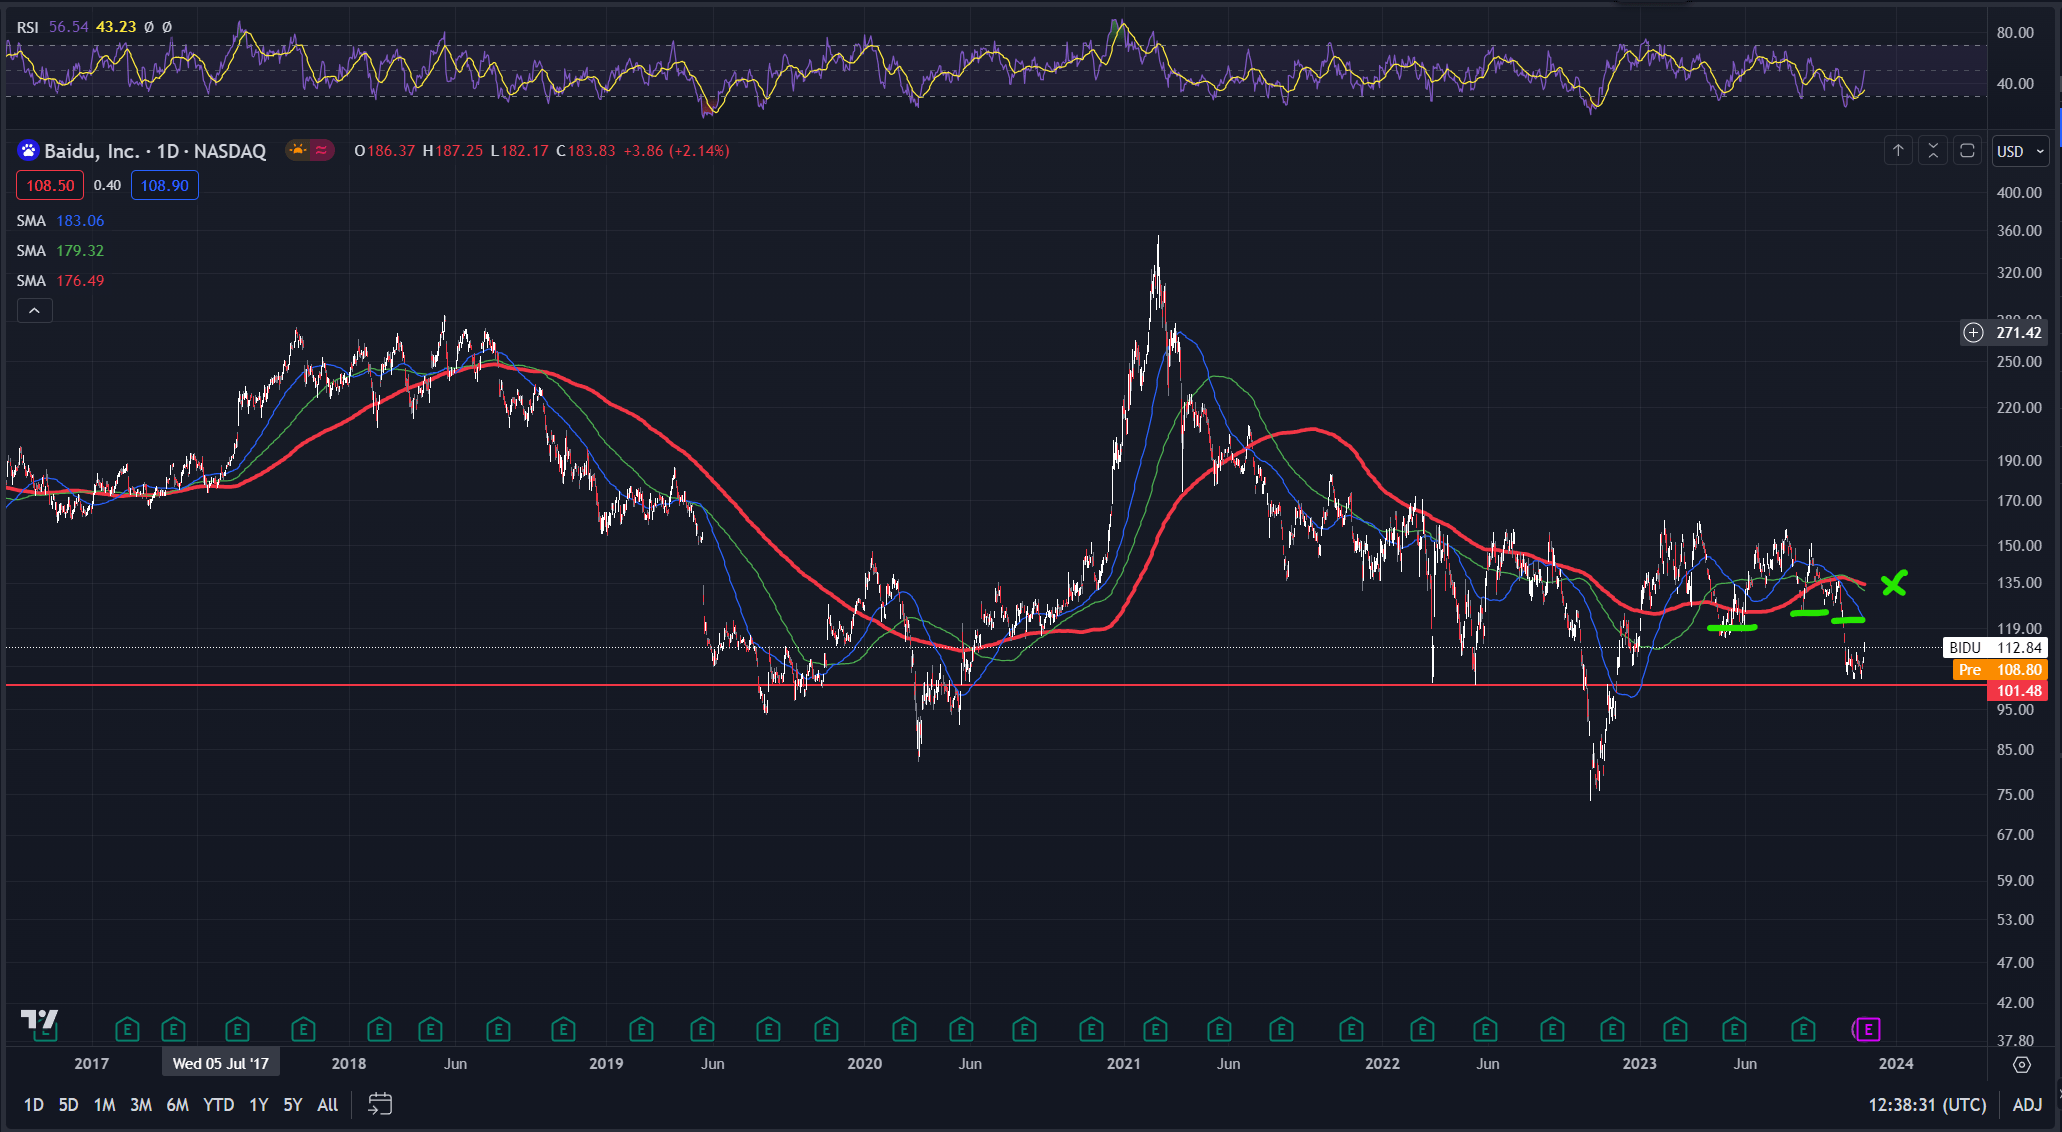This screenshot has height=1132, width=2062.
Task: Click the earnings marker above Jun 2023
Action: point(1734,1029)
